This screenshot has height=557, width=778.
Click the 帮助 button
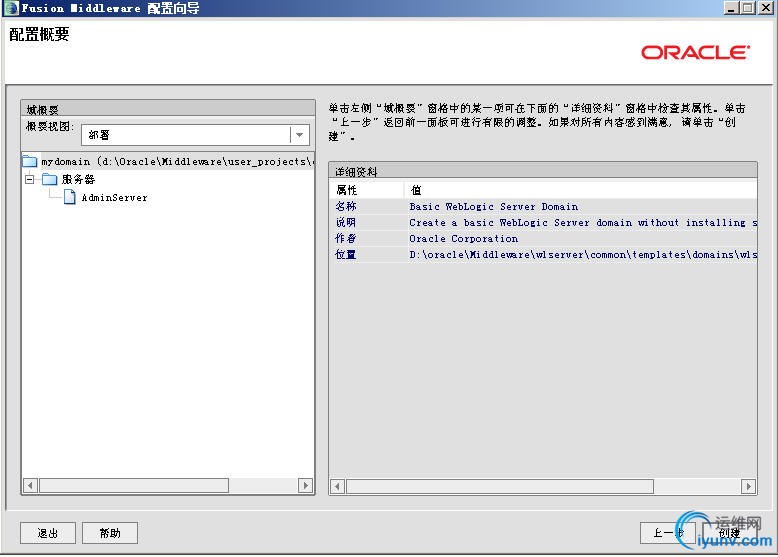pos(110,533)
